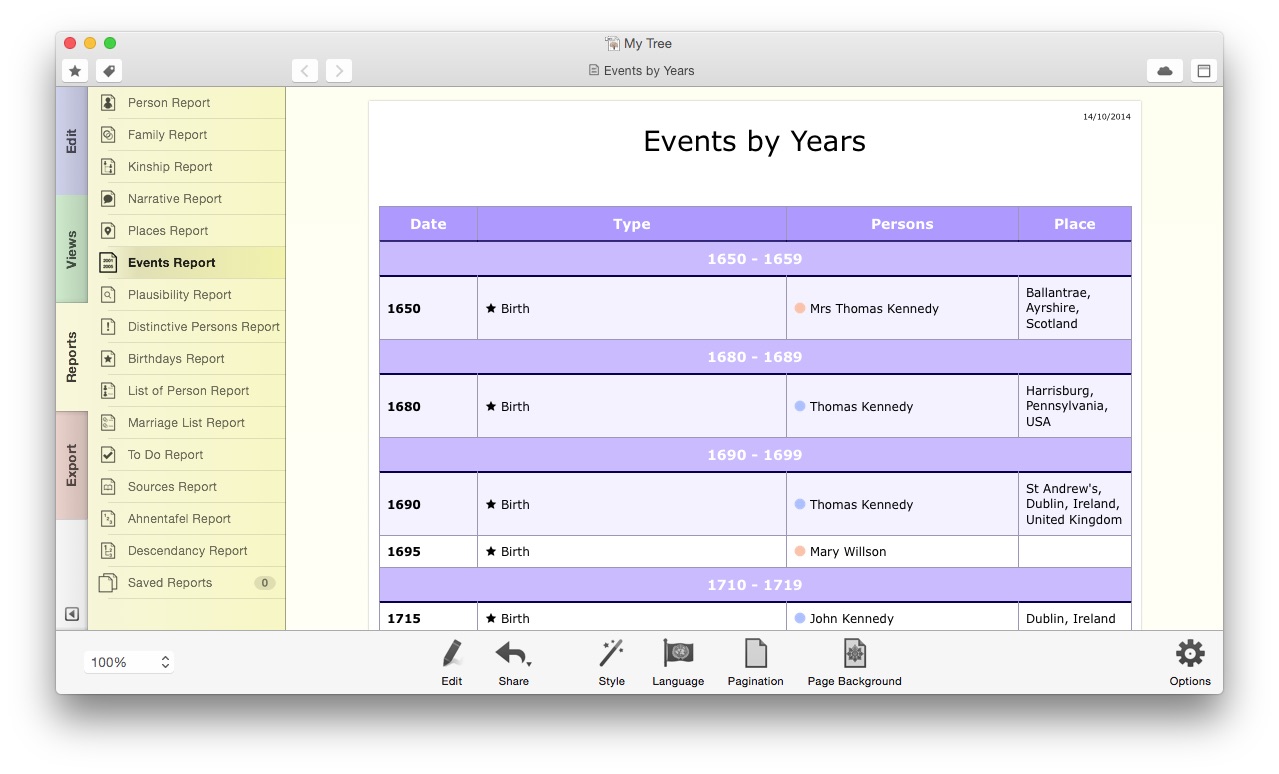Go forward with the right arrow button
The height and width of the screenshot is (774, 1279).
pos(339,71)
